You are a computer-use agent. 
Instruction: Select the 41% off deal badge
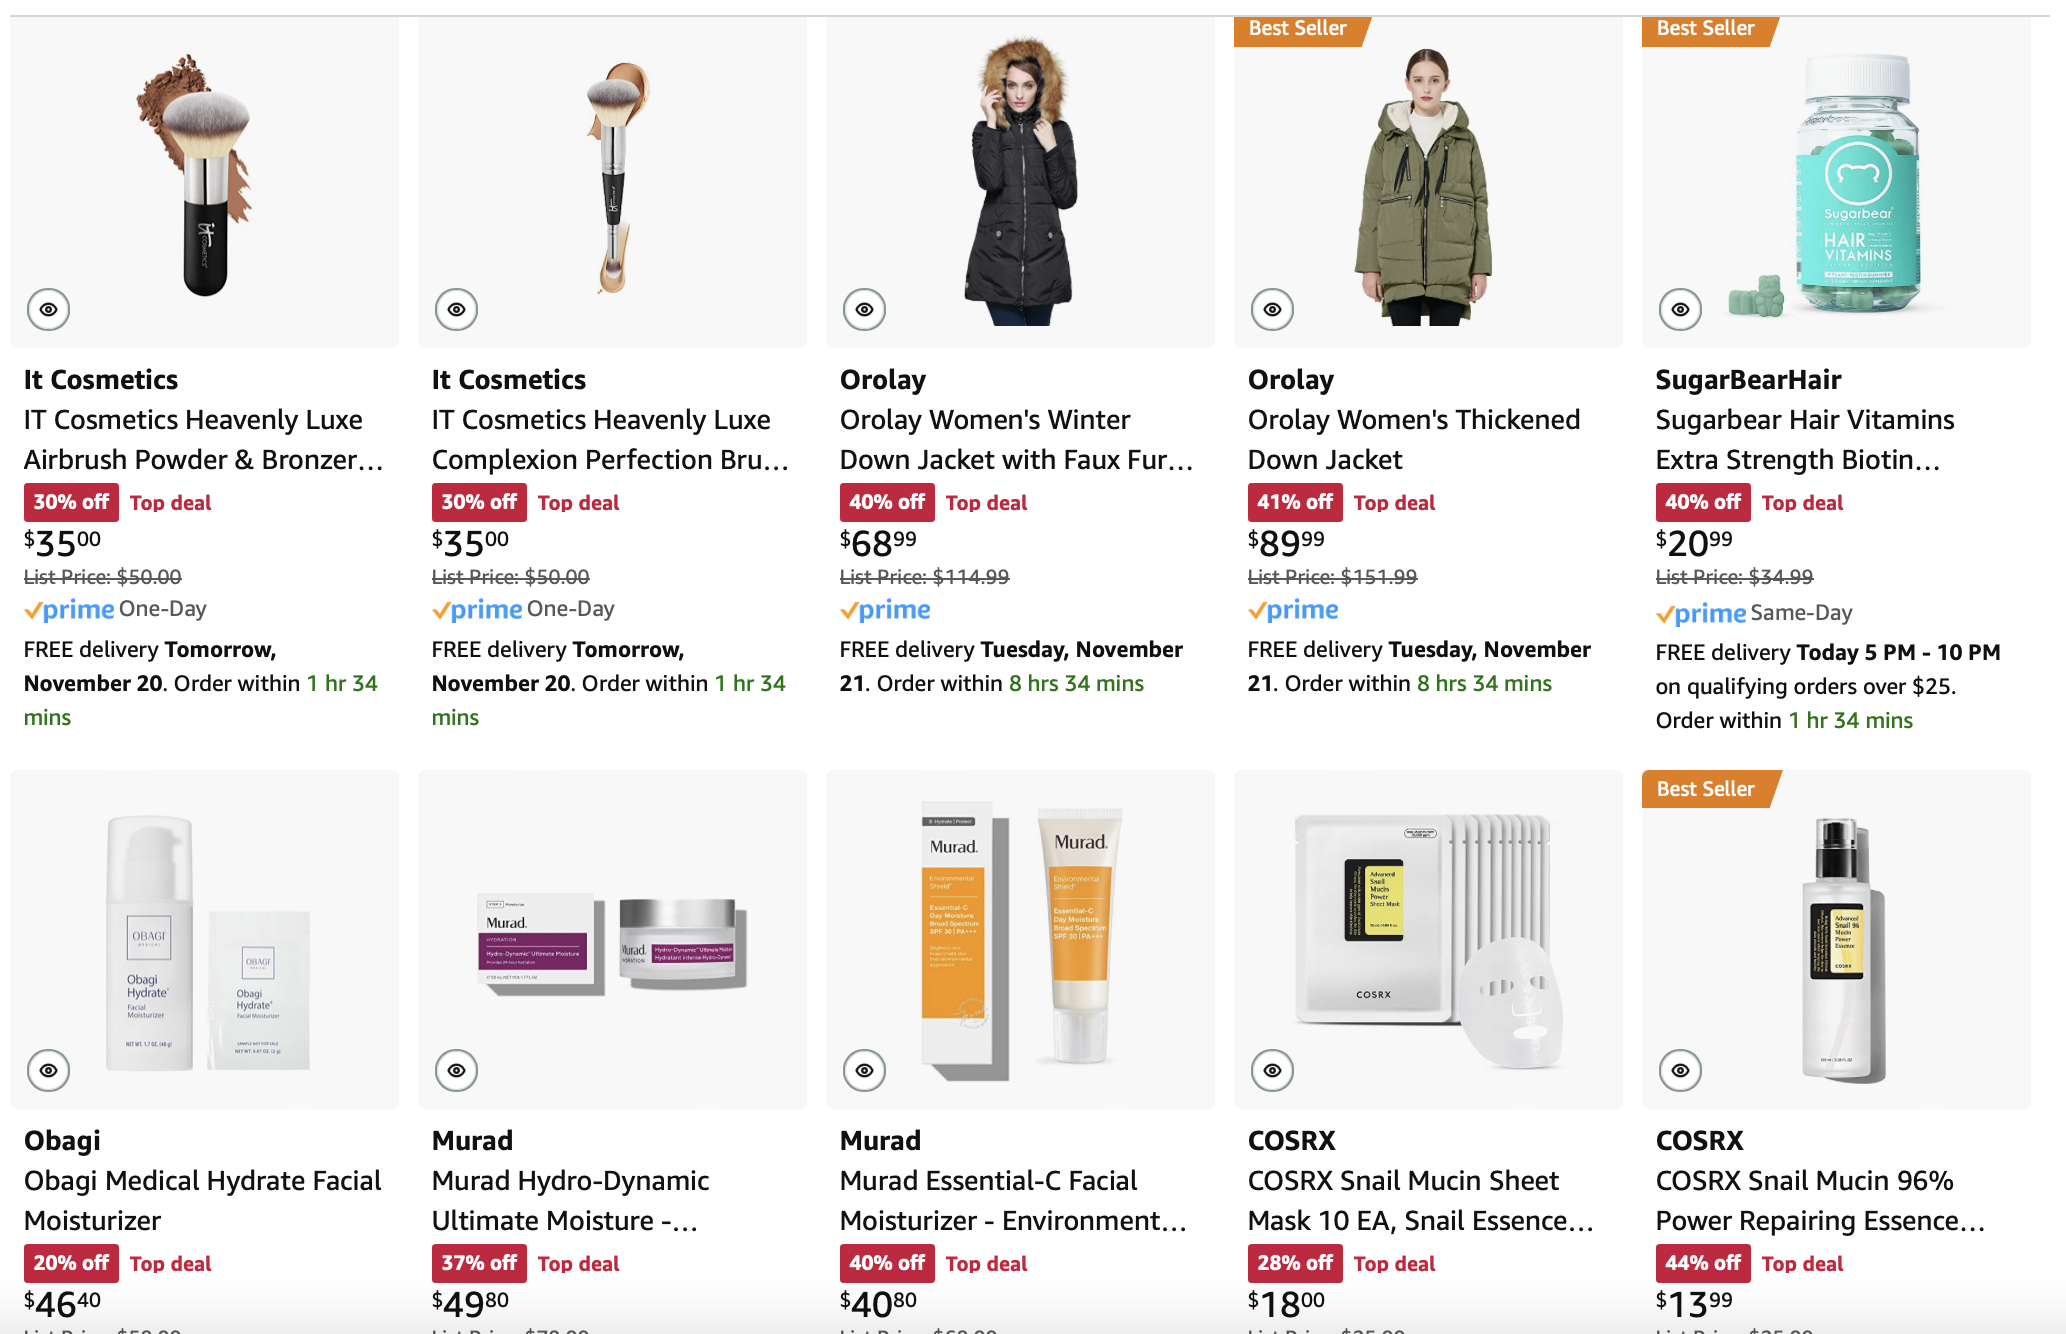(1295, 503)
